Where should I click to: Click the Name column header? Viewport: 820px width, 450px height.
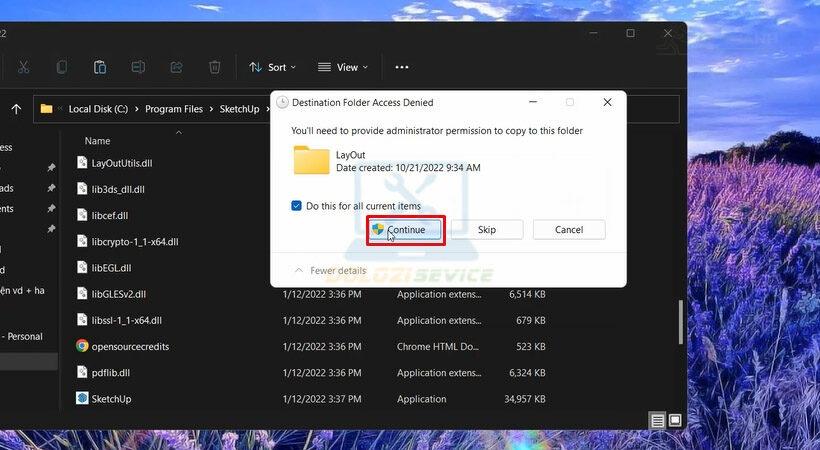pyautogui.click(x=97, y=141)
